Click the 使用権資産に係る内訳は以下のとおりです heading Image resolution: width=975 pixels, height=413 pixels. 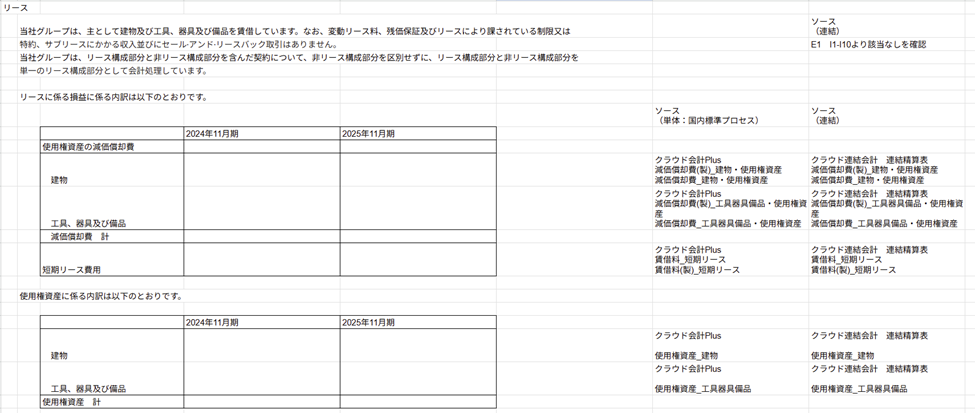(x=100, y=296)
